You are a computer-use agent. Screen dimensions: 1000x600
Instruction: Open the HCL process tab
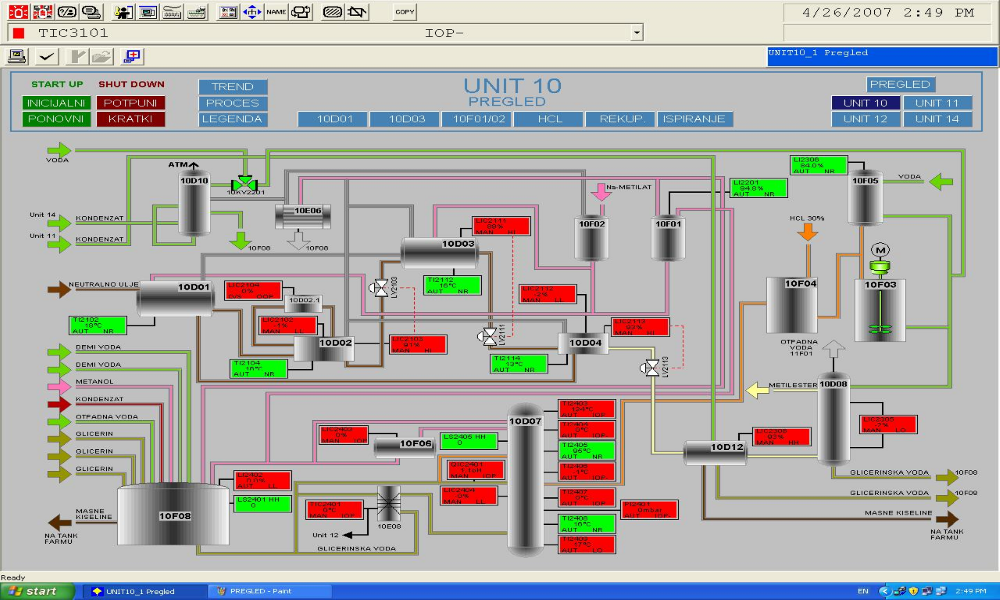(549, 119)
